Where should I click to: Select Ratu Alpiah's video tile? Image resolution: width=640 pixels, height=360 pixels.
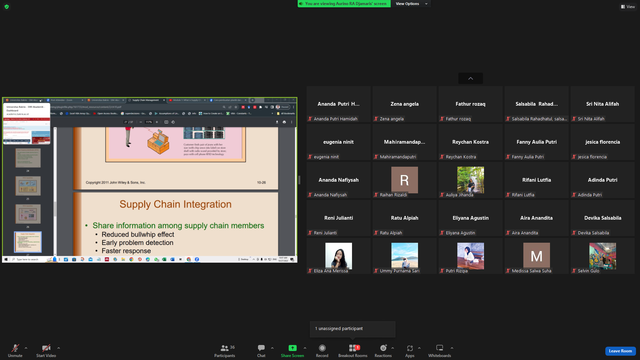404,218
